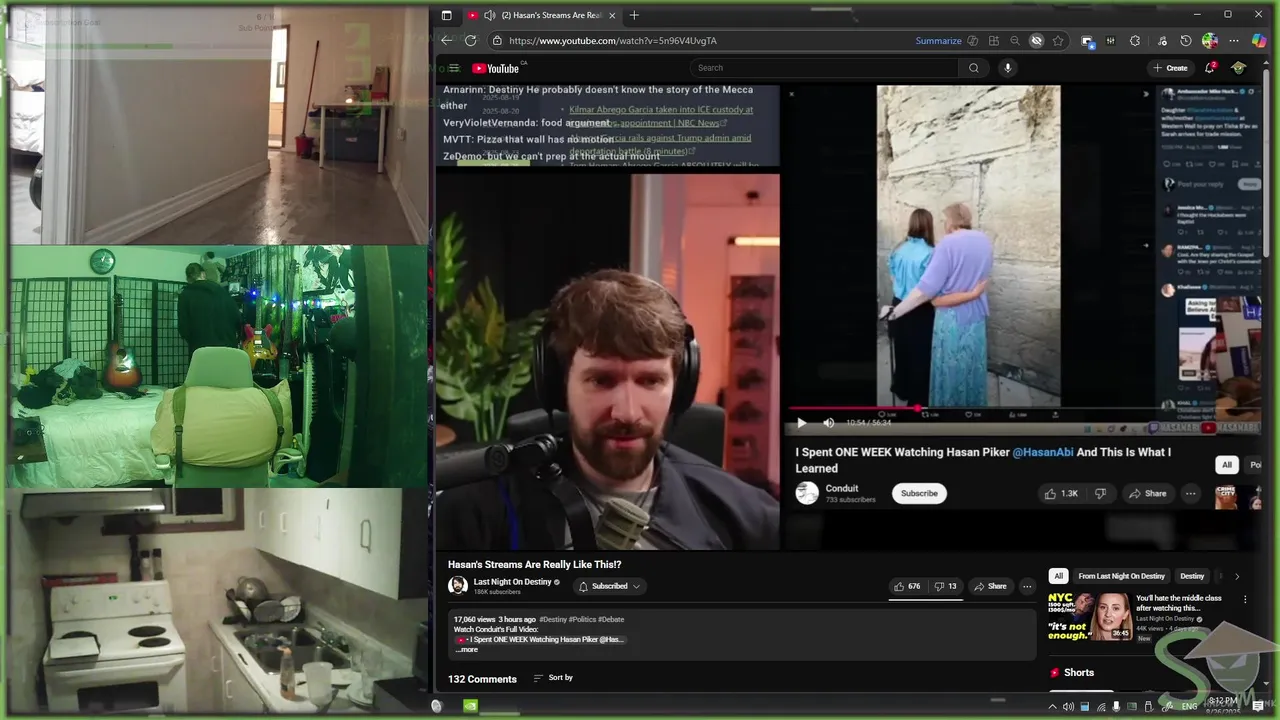This screenshot has height=720, width=1280.
Task: Select the All filter chip
Action: 1058,576
